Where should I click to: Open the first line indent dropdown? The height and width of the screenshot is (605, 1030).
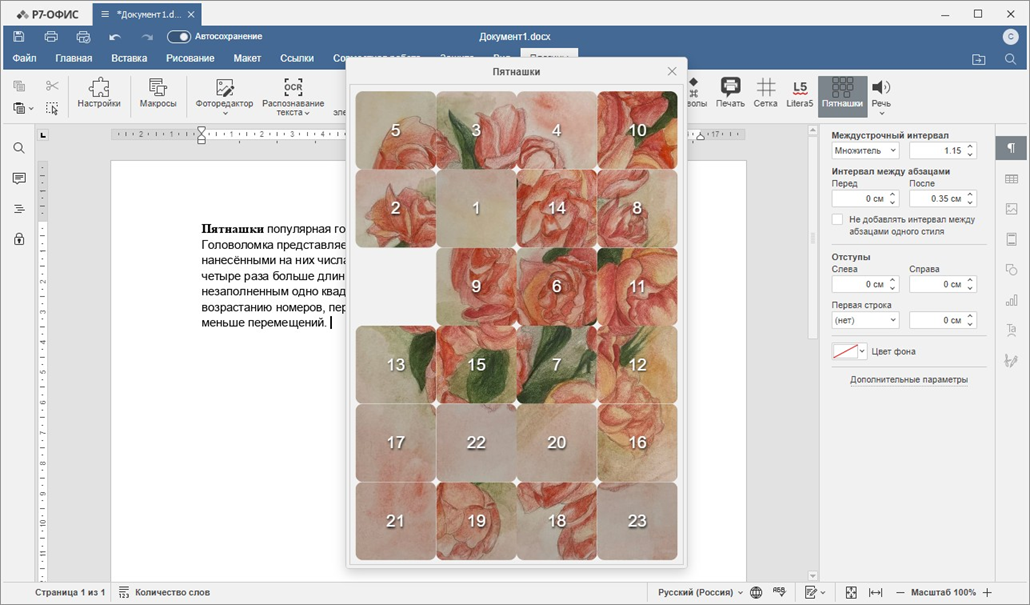[x=865, y=320]
